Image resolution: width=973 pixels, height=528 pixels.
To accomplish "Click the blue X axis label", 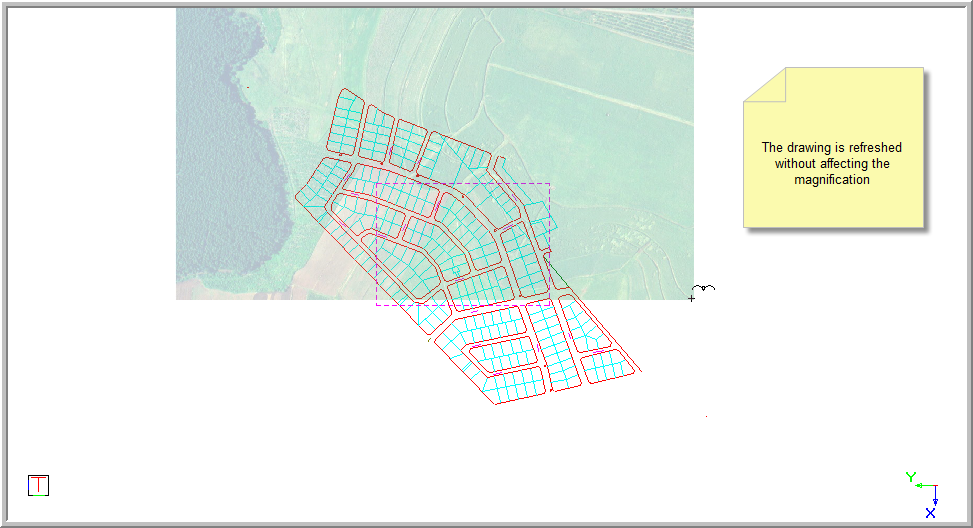I will click(x=930, y=513).
